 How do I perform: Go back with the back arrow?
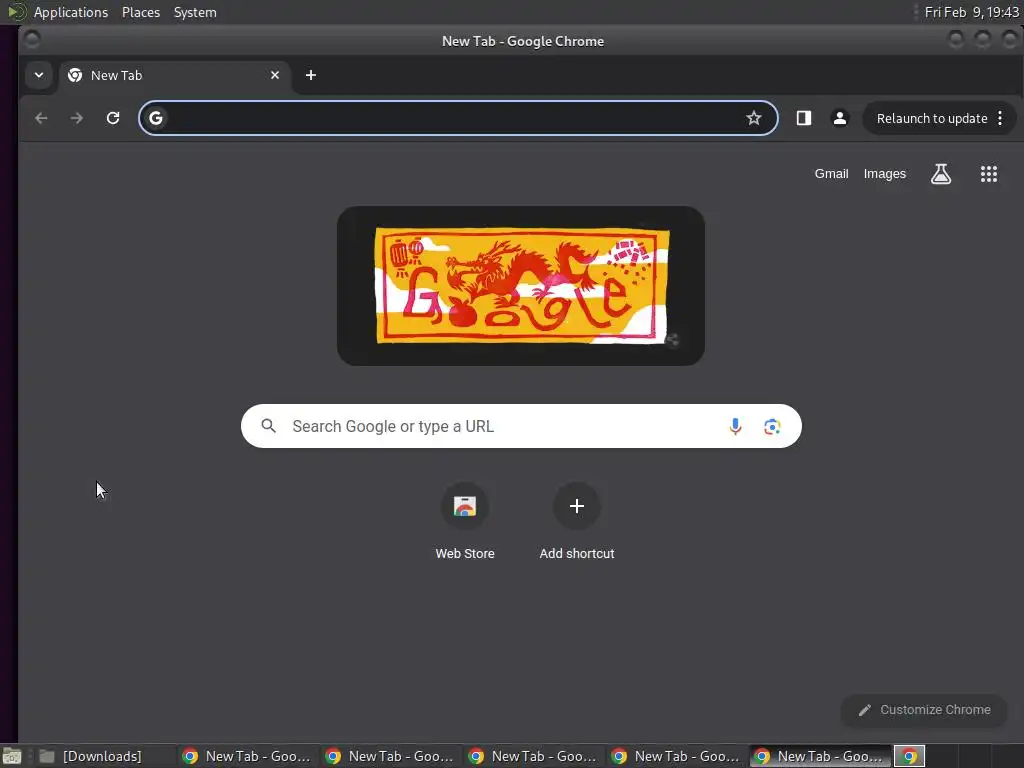pyautogui.click(x=41, y=118)
